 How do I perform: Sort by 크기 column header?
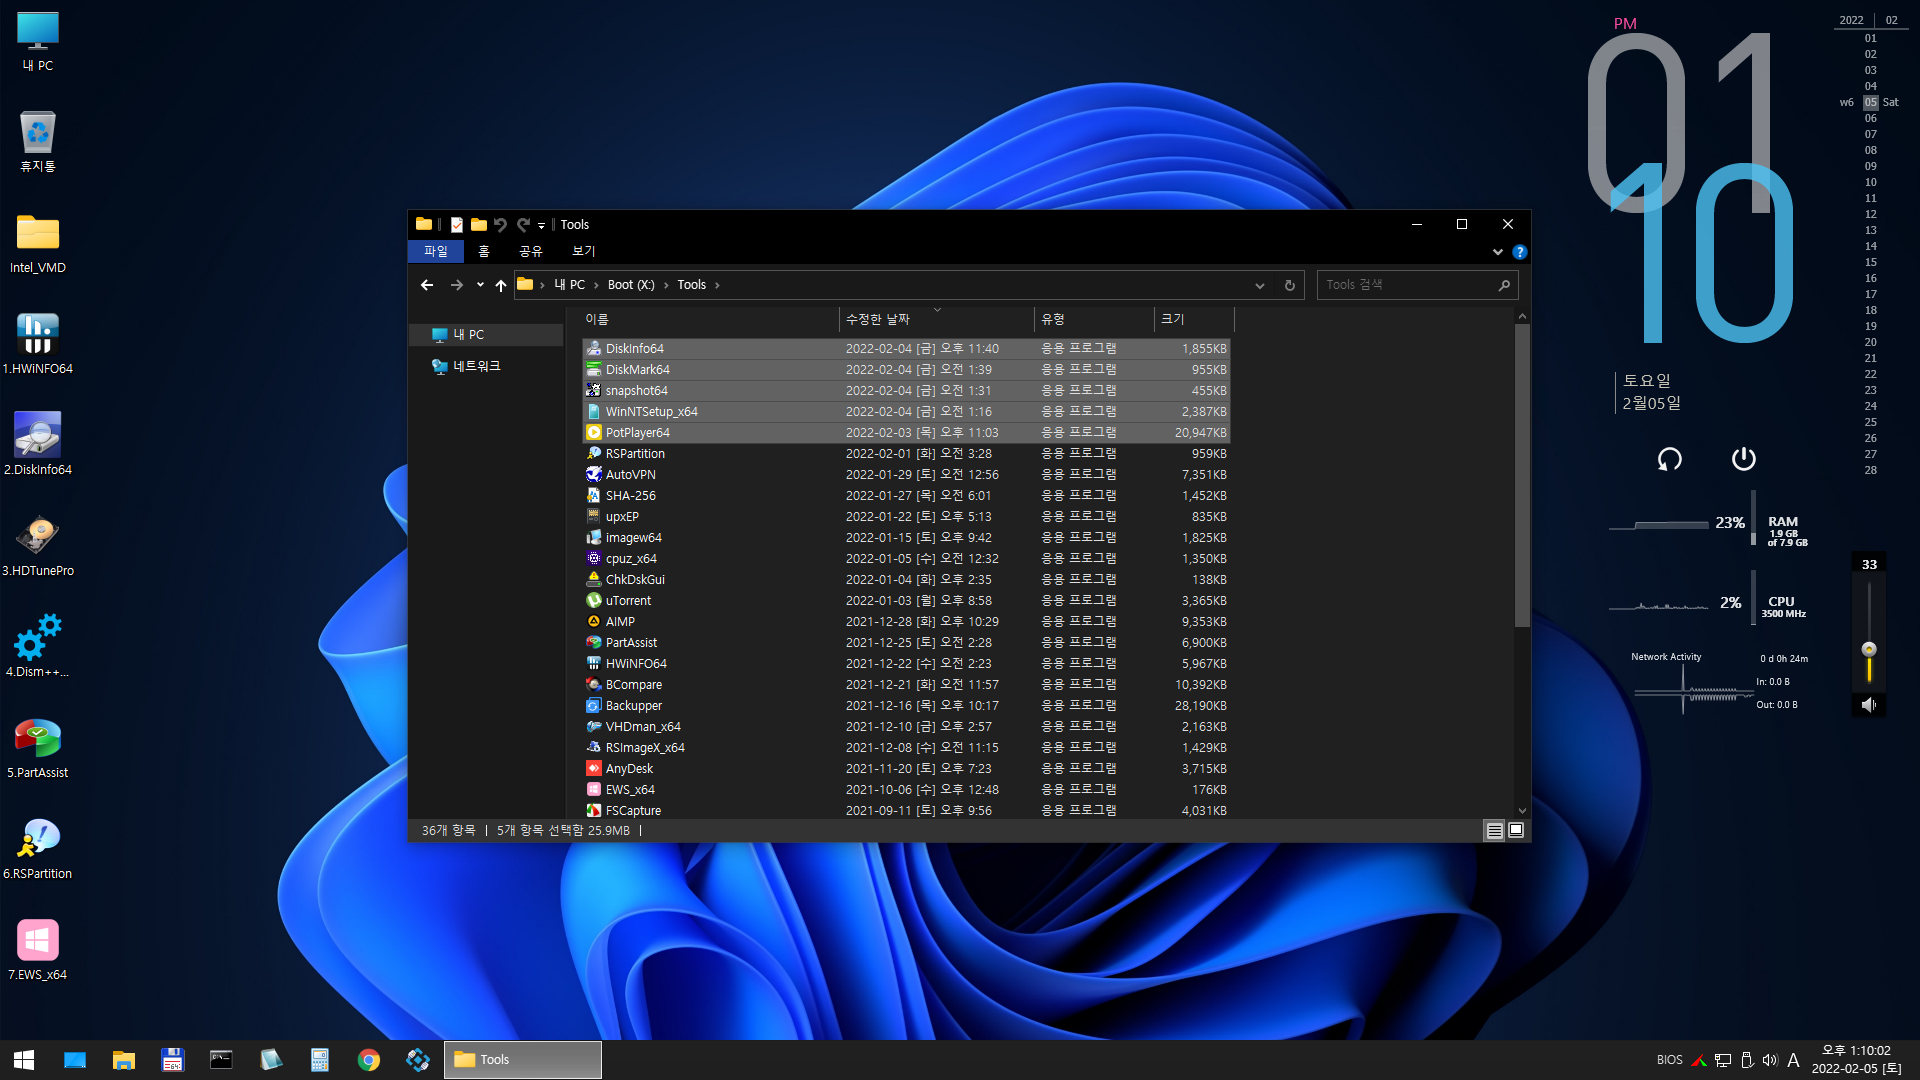tap(1194, 319)
